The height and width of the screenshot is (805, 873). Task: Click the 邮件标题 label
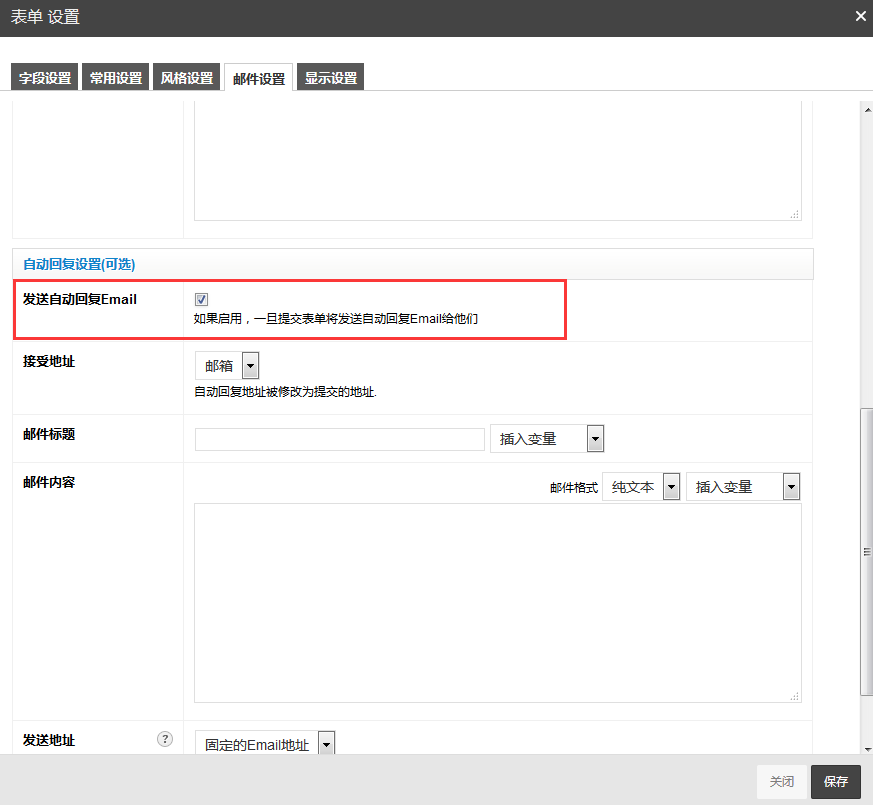coord(49,434)
